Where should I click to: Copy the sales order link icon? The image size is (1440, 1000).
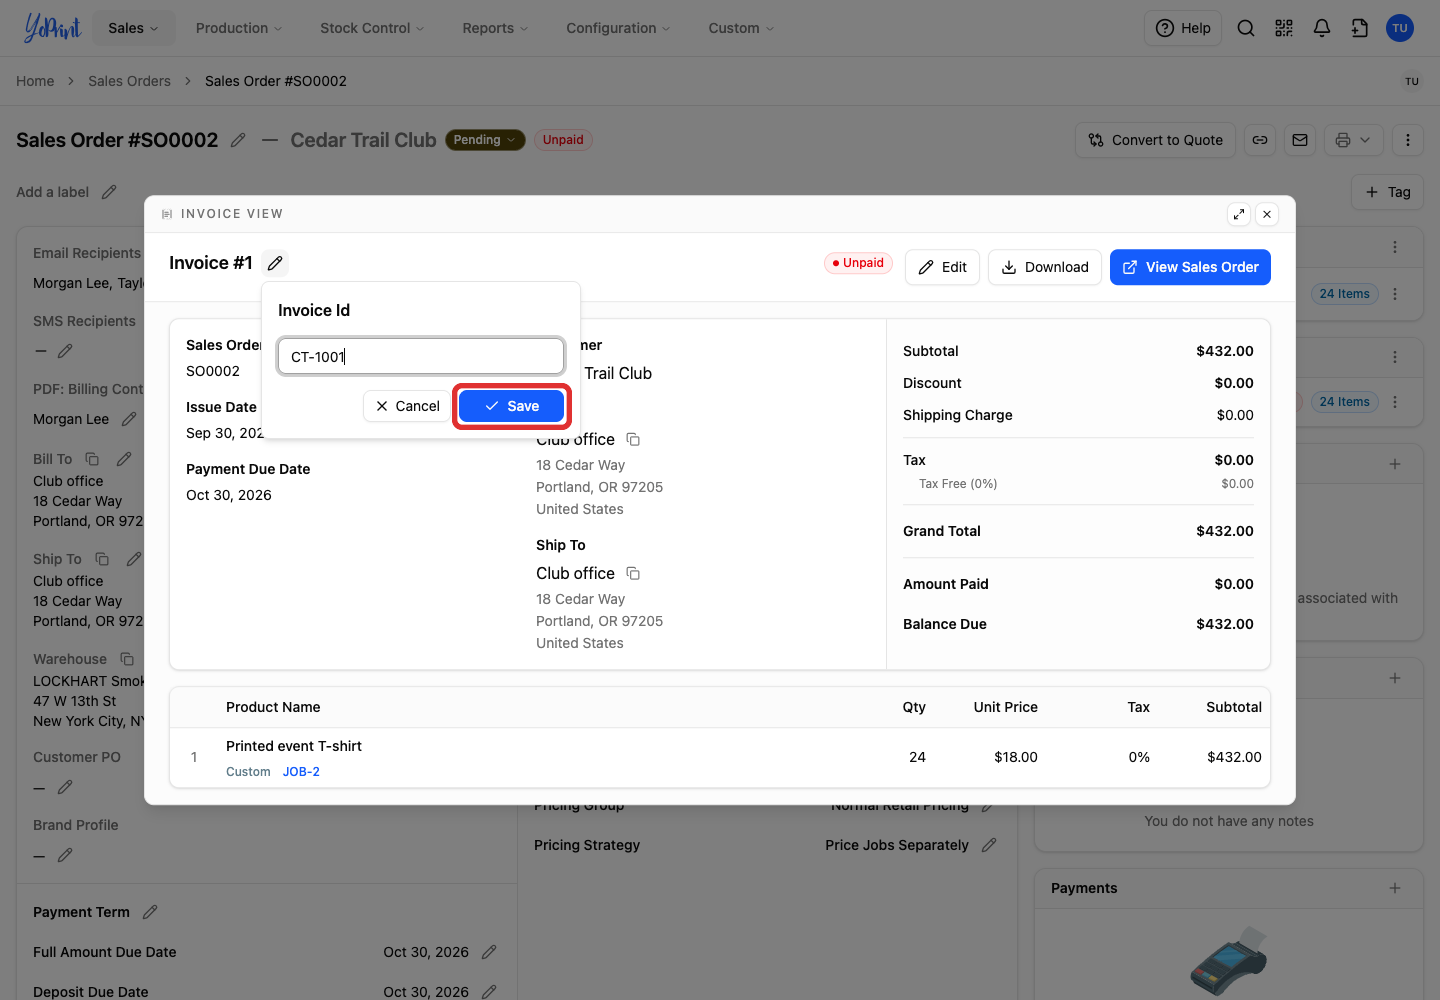[1260, 140]
